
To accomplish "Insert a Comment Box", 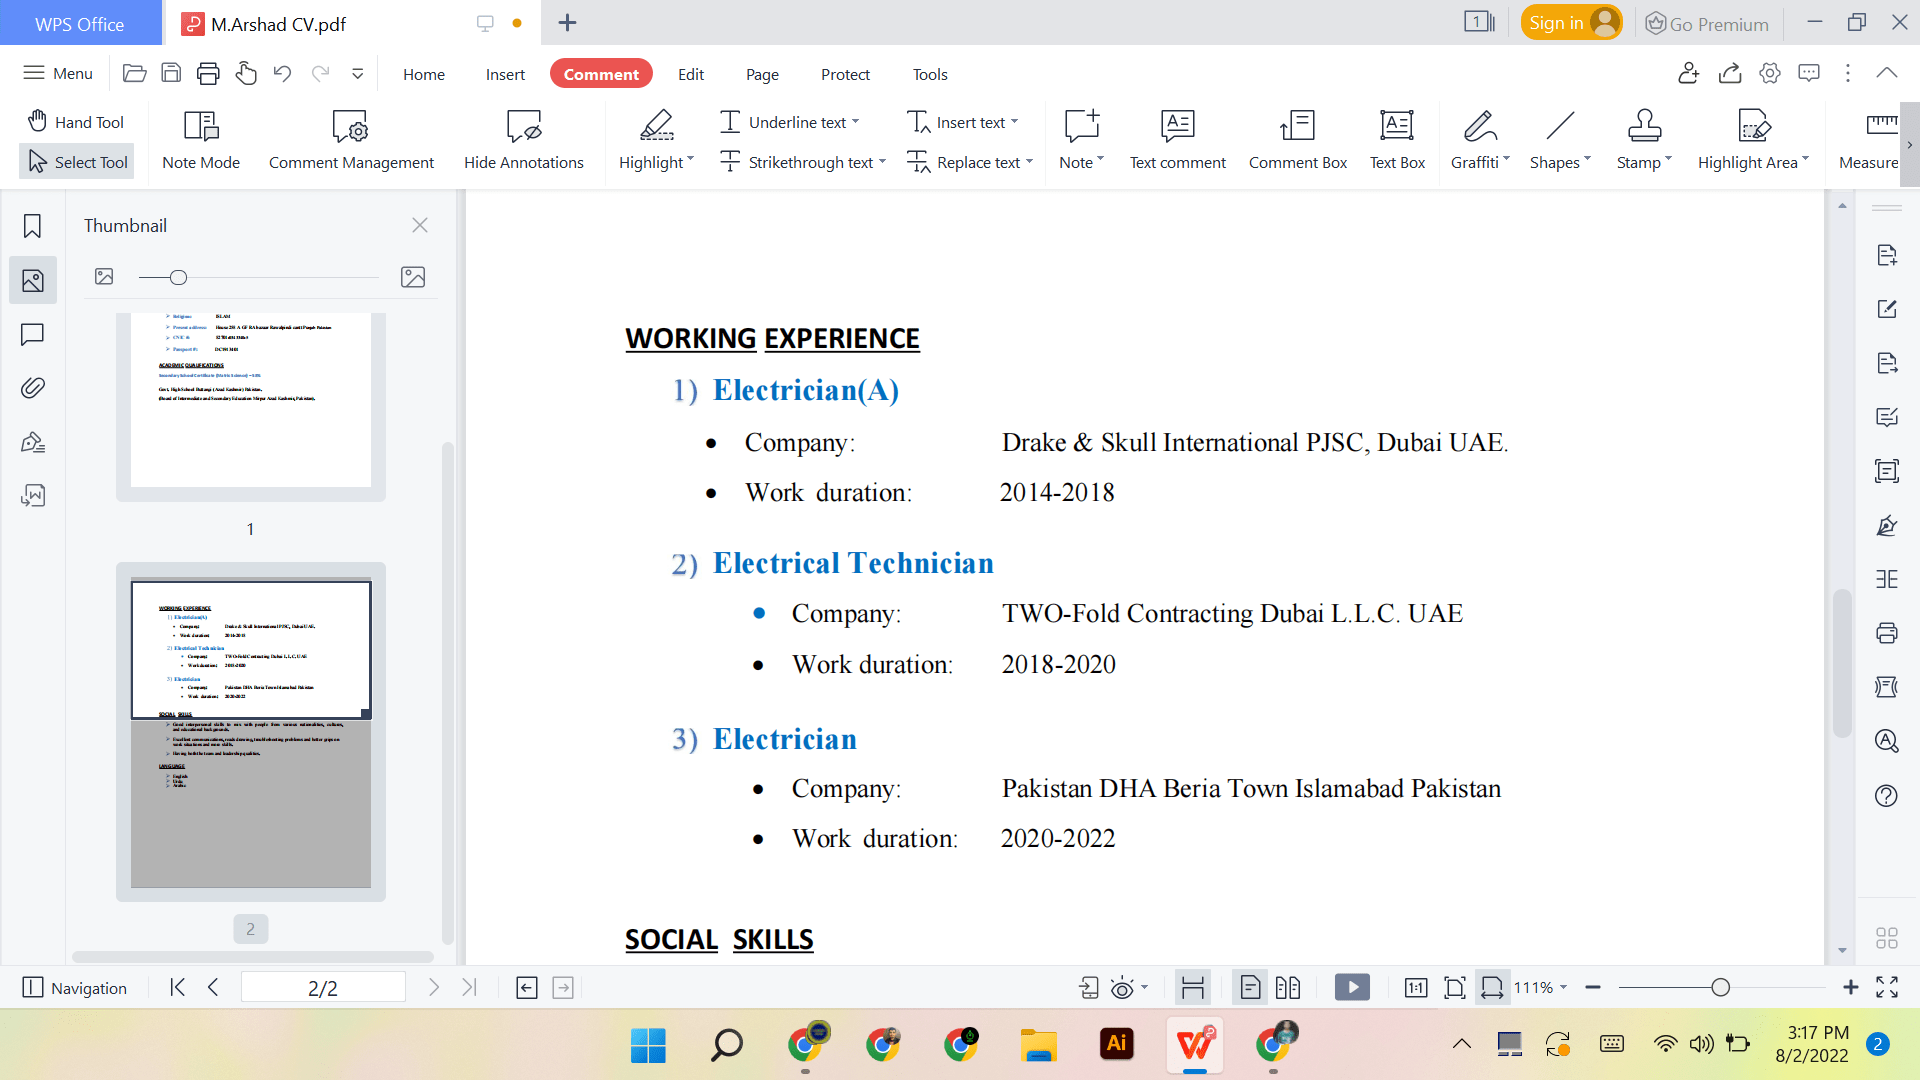I will point(1297,140).
